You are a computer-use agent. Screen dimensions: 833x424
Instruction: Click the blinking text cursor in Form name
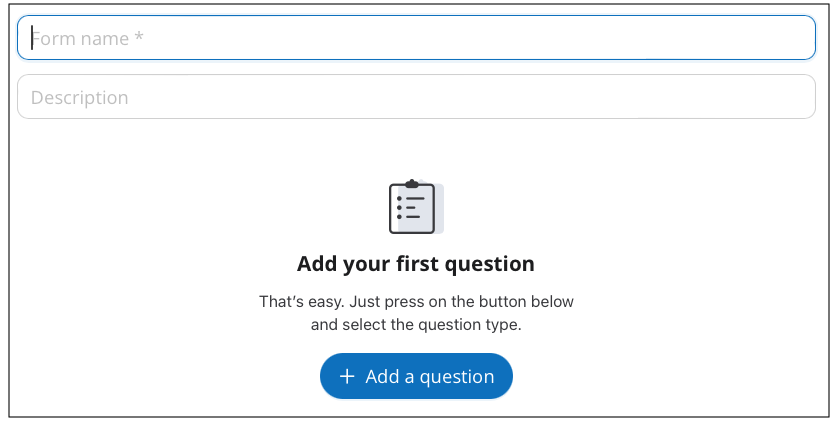[x=32, y=38]
